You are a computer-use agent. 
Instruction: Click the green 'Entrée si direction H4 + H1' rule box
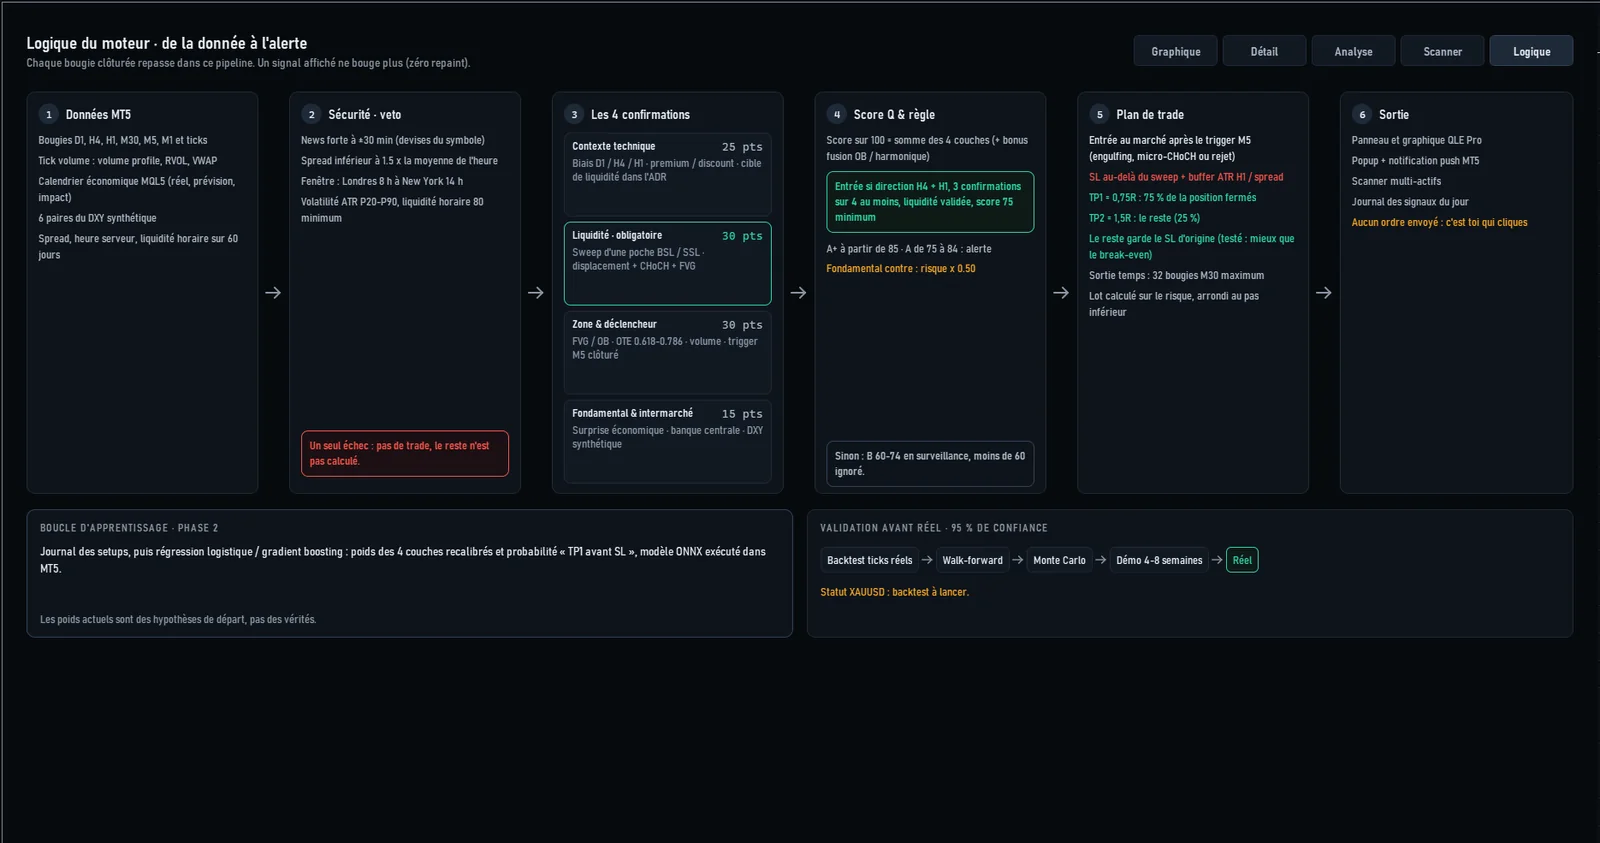click(x=930, y=202)
